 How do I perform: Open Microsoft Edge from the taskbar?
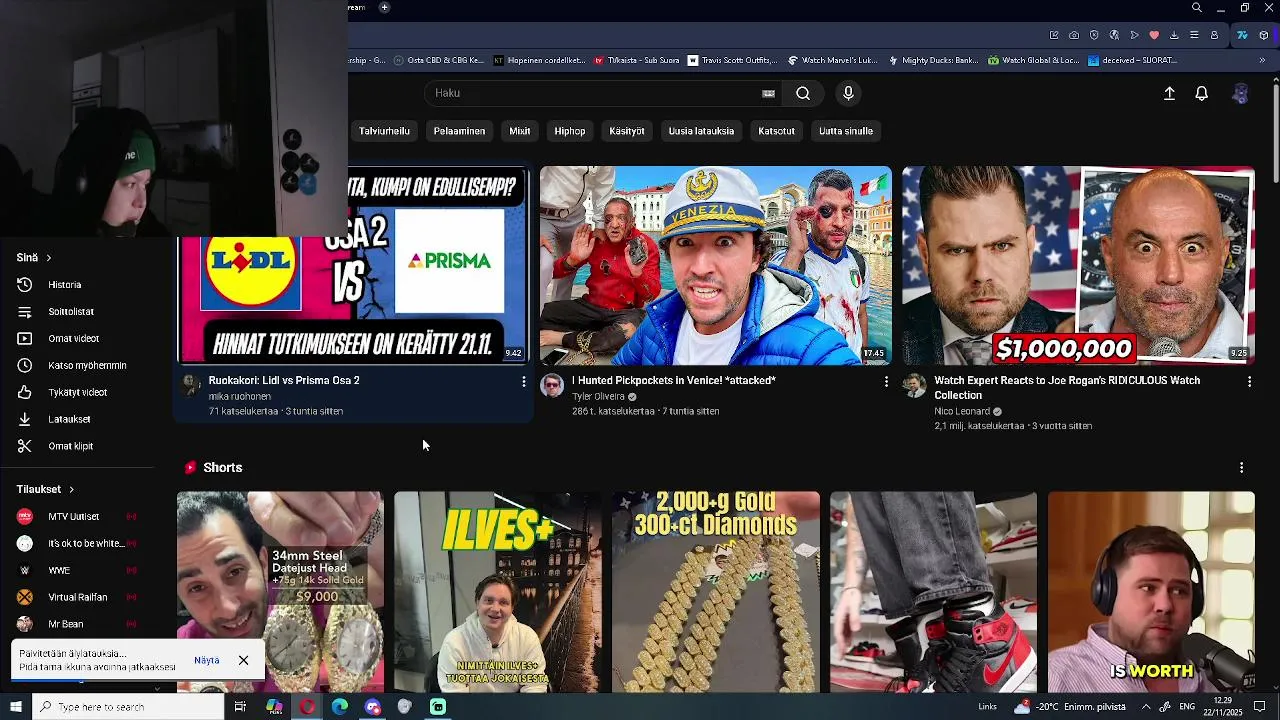pyautogui.click(x=340, y=707)
